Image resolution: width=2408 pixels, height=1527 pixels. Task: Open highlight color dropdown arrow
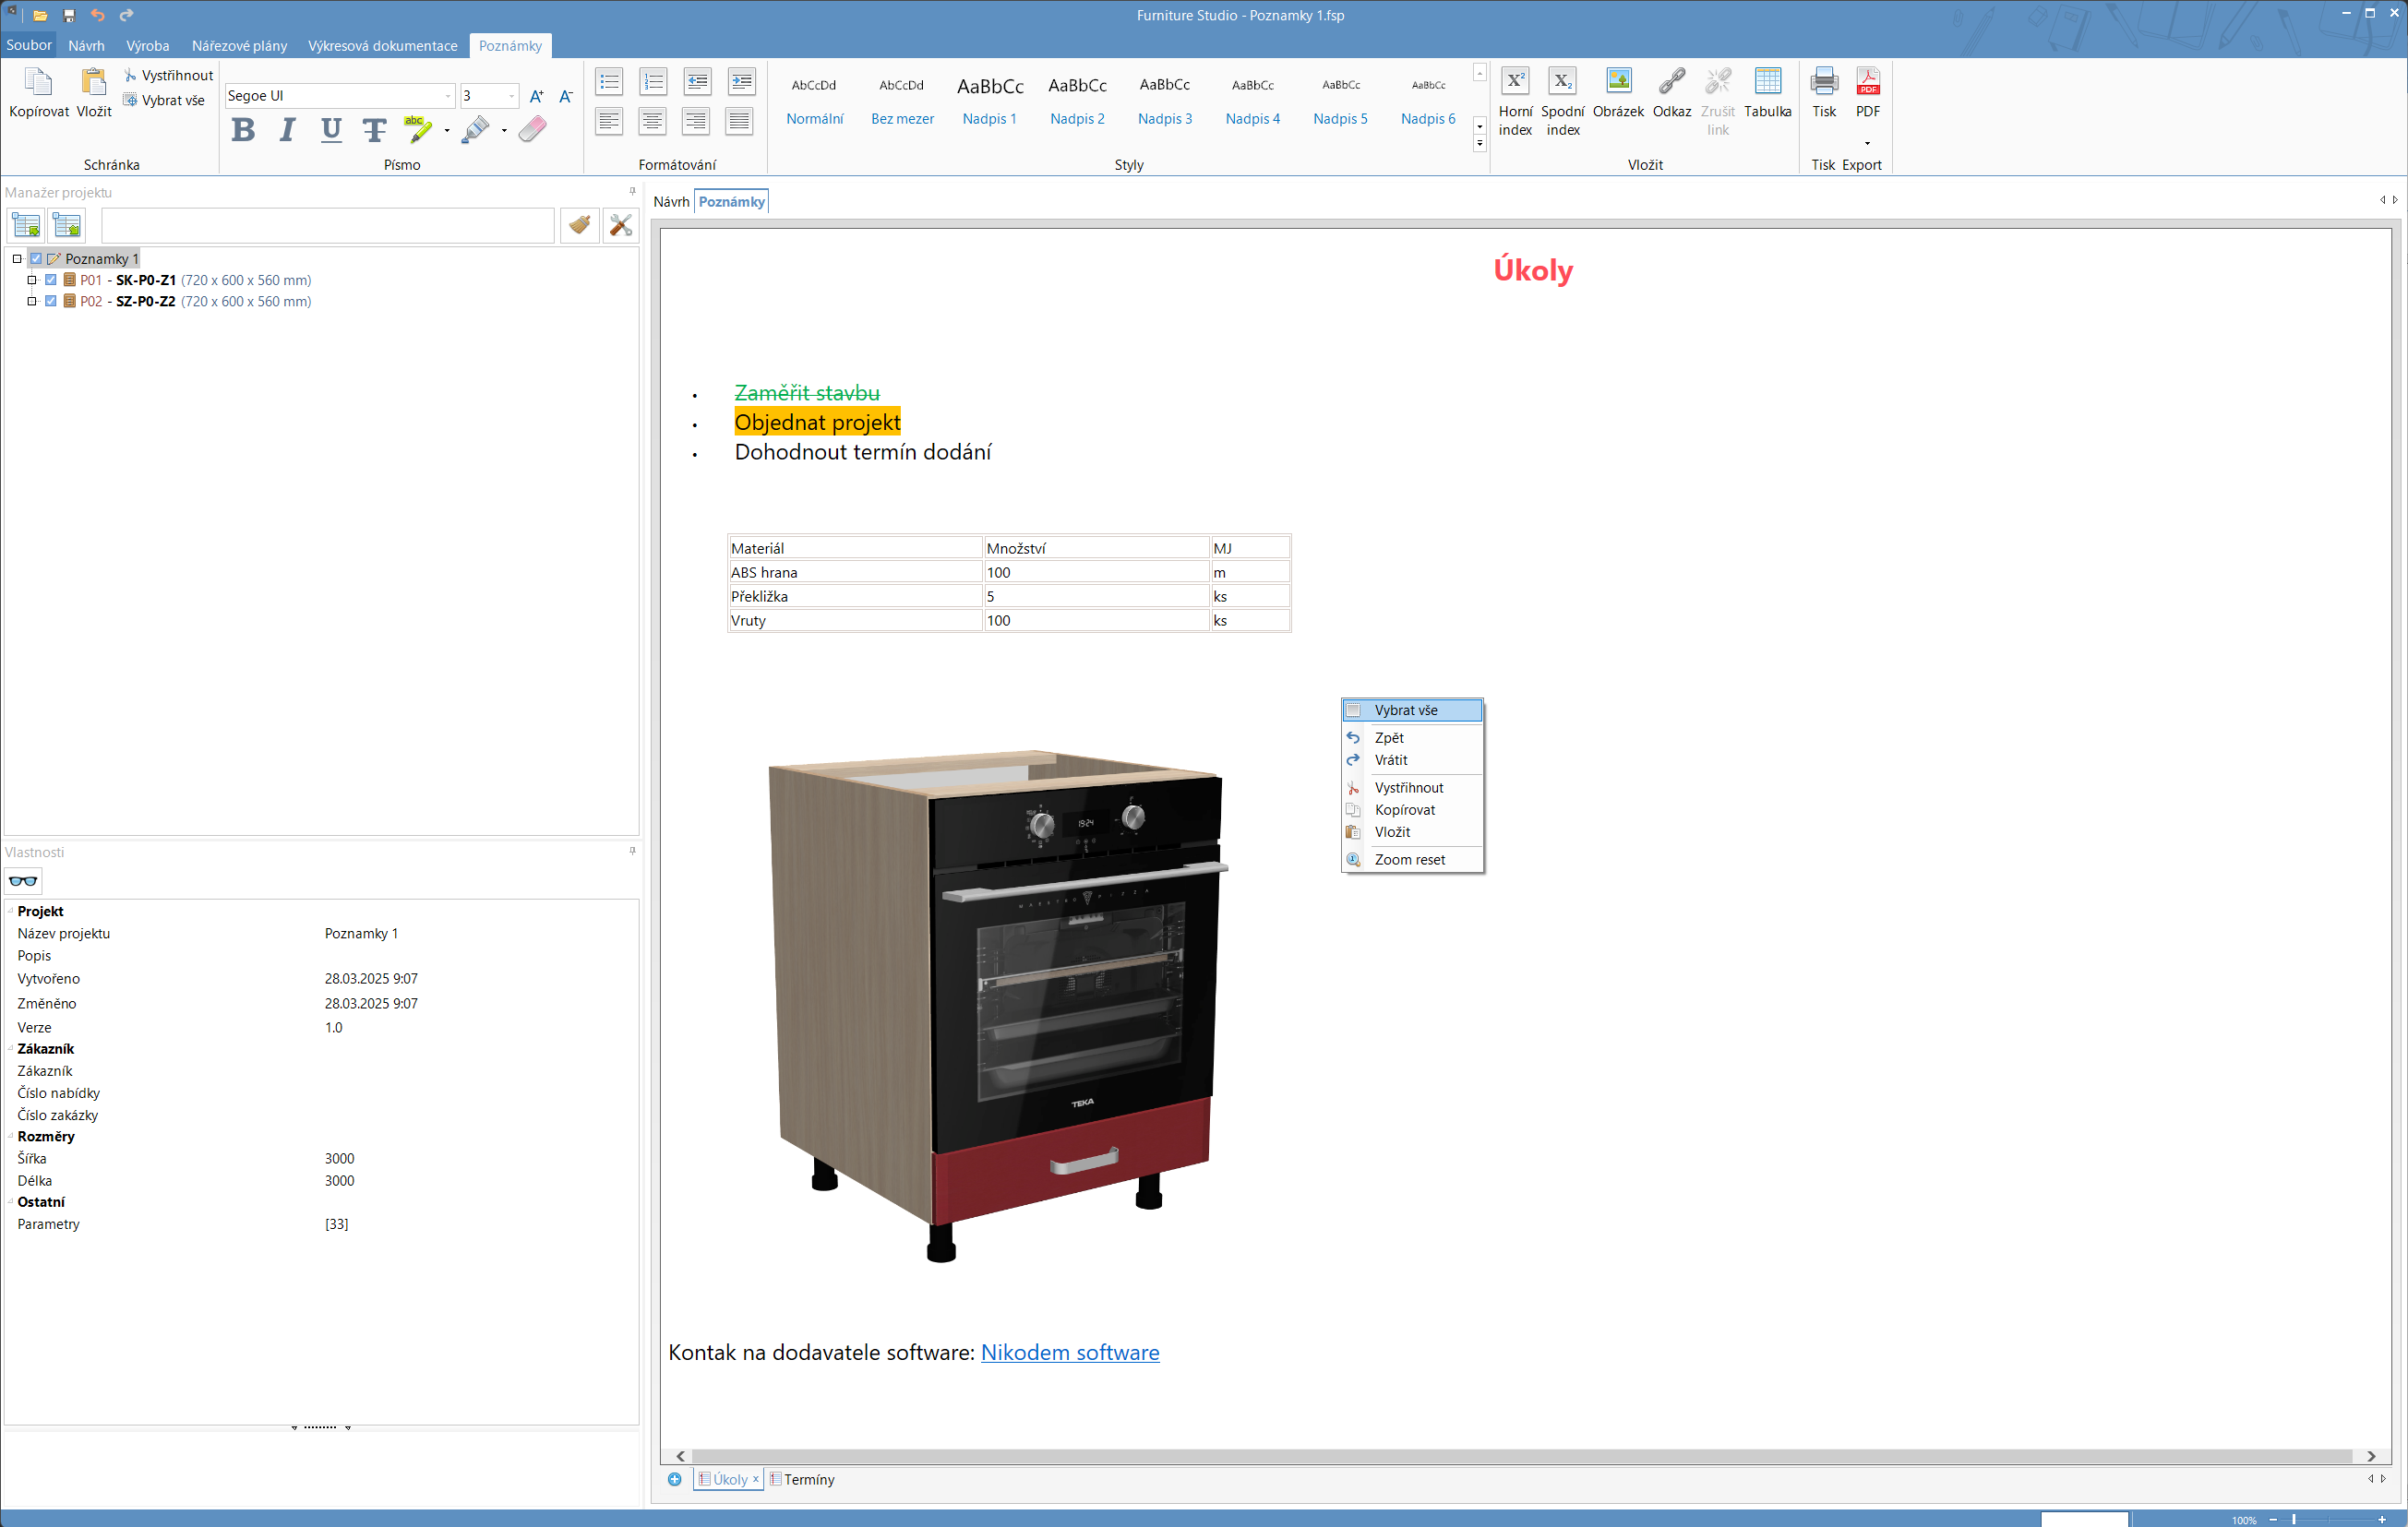coord(447,130)
